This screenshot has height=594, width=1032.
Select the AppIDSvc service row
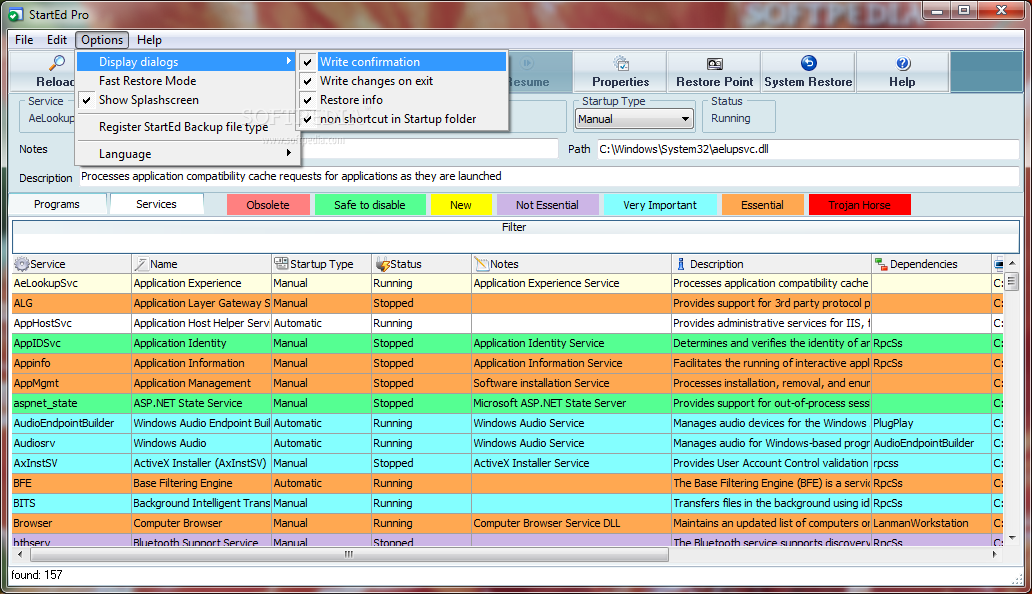coord(507,343)
